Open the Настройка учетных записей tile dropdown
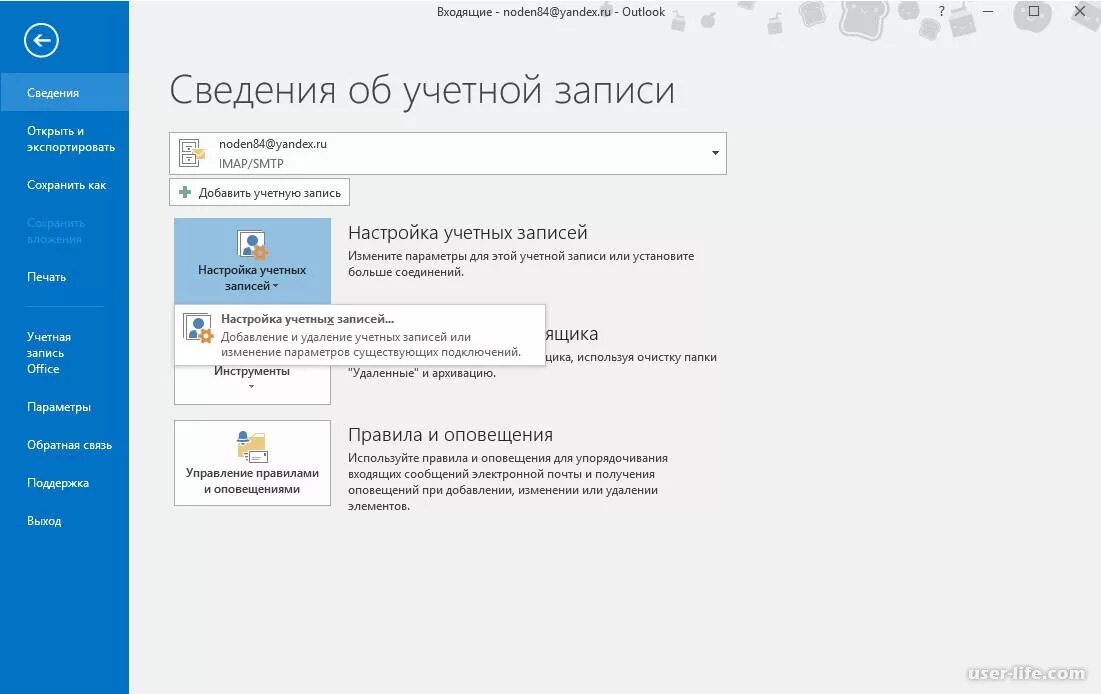This screenshot has width=1101, height=694. 252,260
